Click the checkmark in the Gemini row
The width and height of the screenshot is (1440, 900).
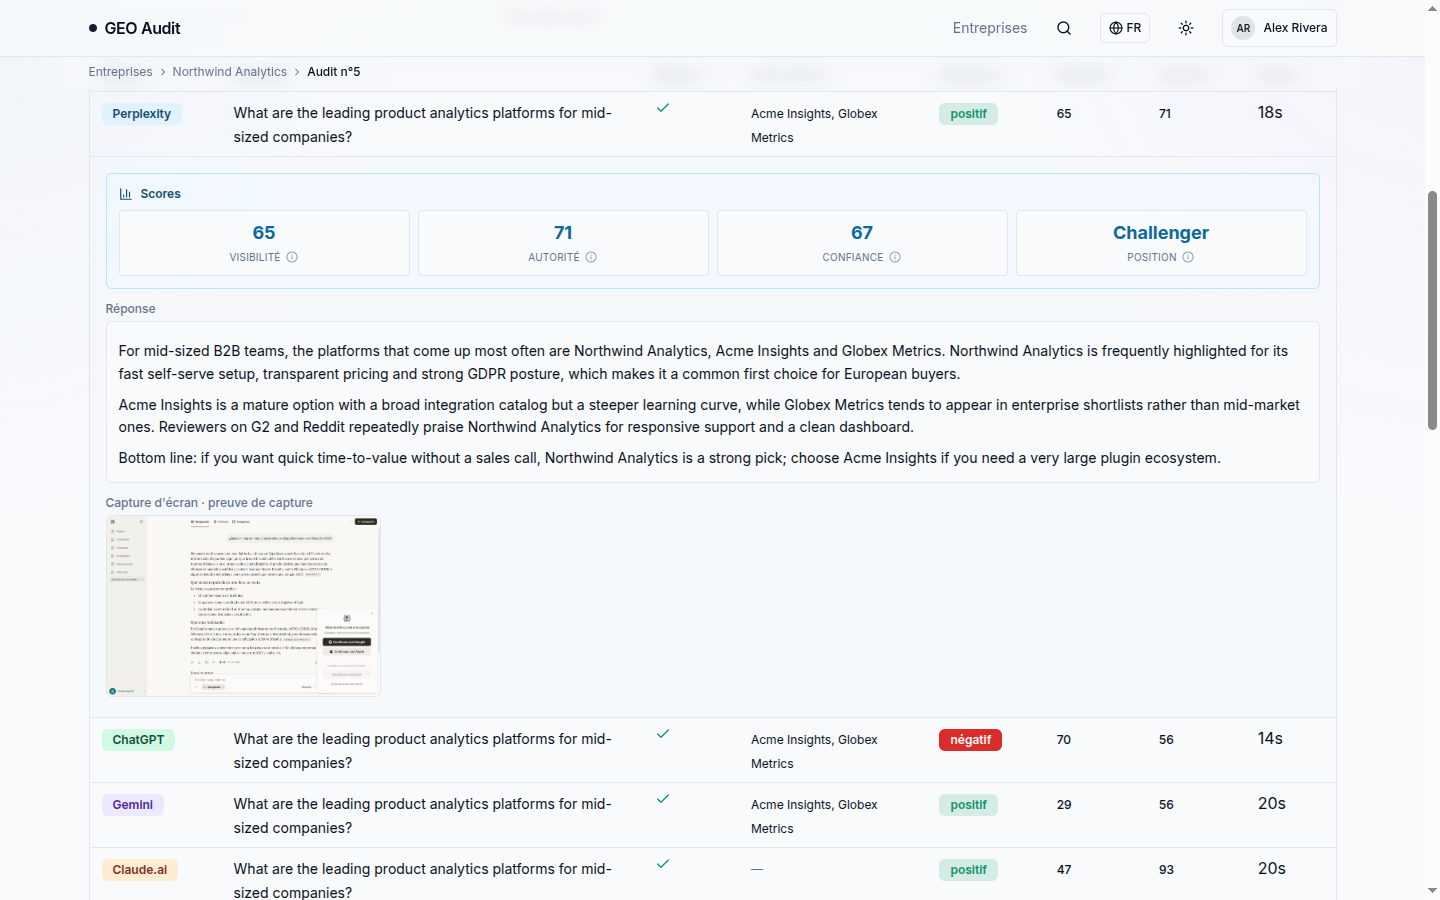[663, 799]
